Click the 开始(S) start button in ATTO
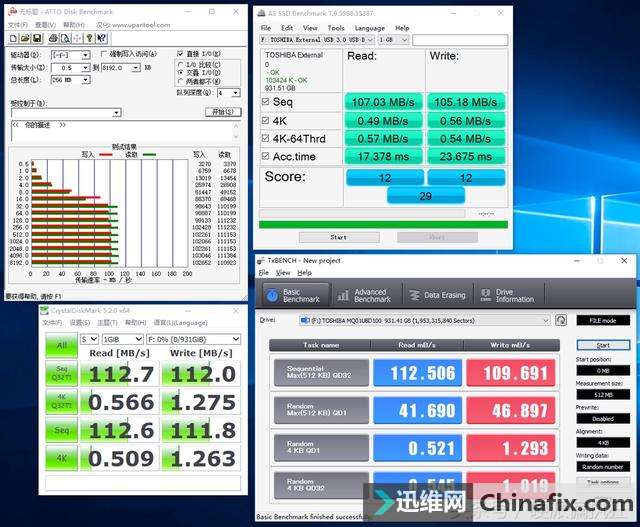The width and height of the screenshot is (640, 527). tap(223, 112)
